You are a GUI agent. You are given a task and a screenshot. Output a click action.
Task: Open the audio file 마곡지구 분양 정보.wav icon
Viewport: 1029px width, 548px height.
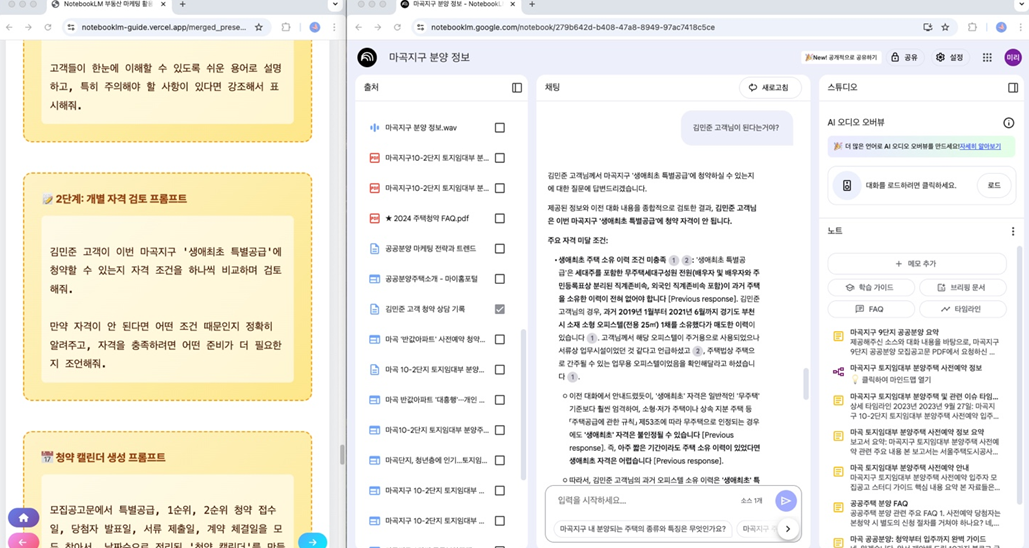pyautogui.click(x=374, y=127)
